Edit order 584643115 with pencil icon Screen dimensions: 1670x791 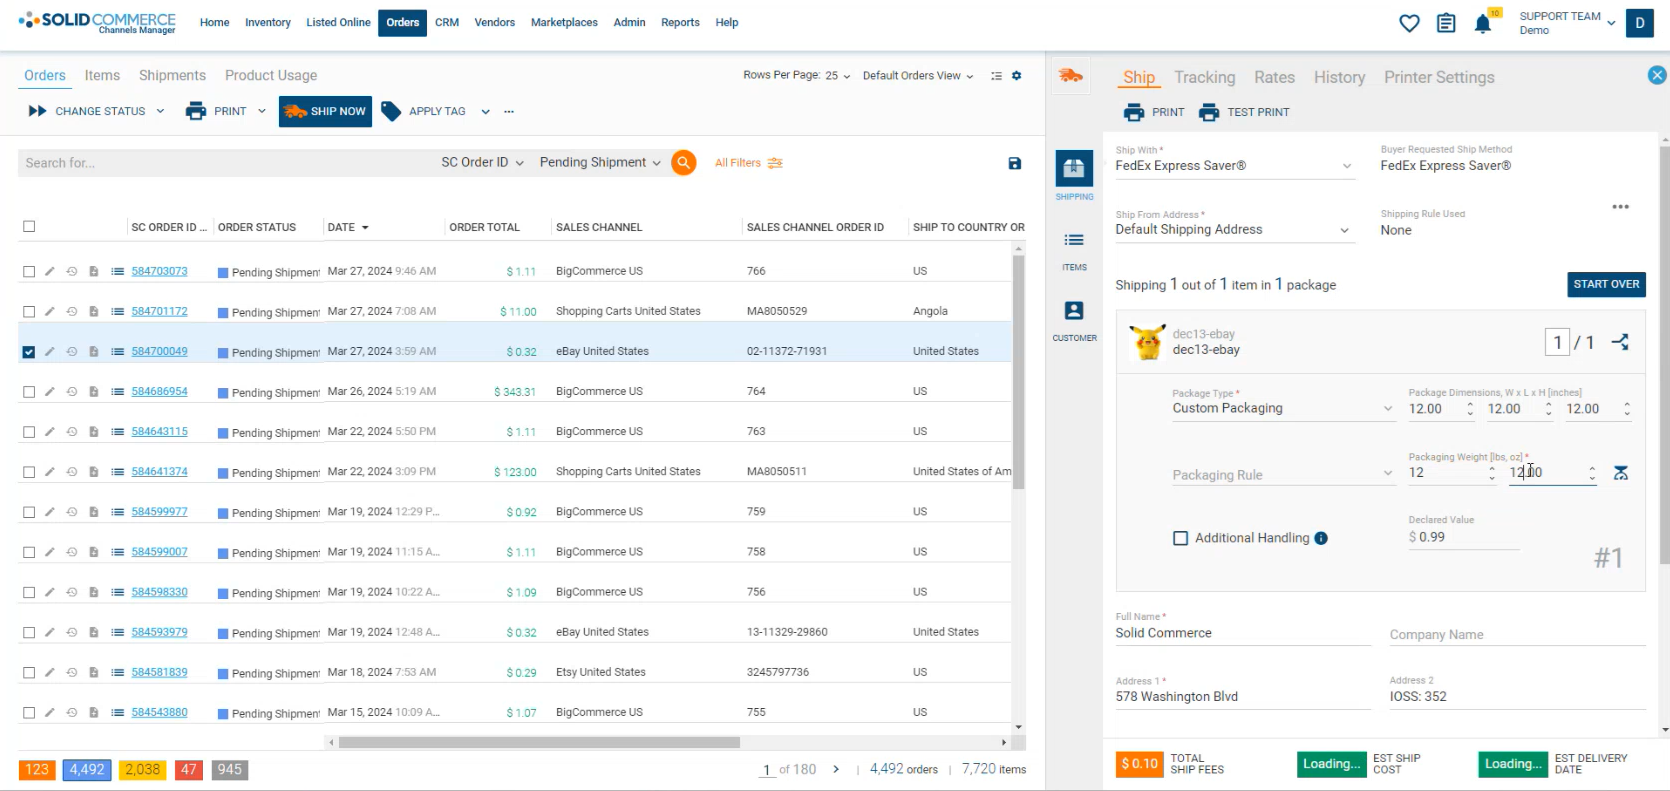click(50, 431)
